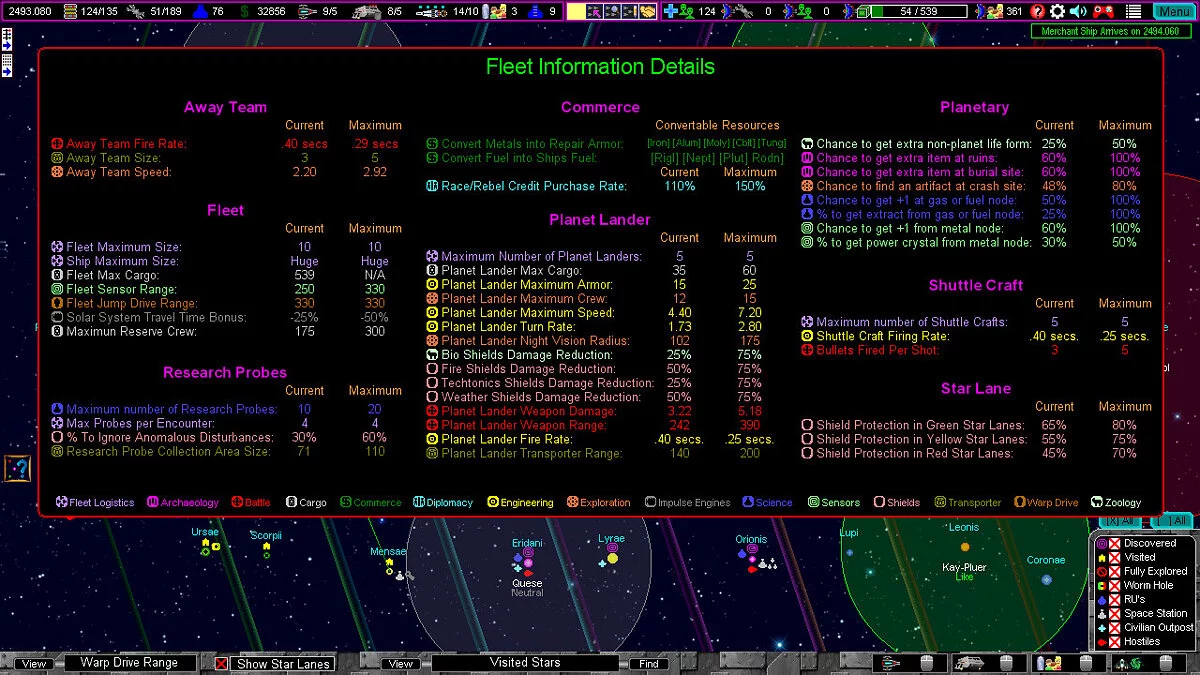The width and height of the screenshot is (1200, 675).
Task: Select the Coronae star on the map
Action: pos(1047,579)
